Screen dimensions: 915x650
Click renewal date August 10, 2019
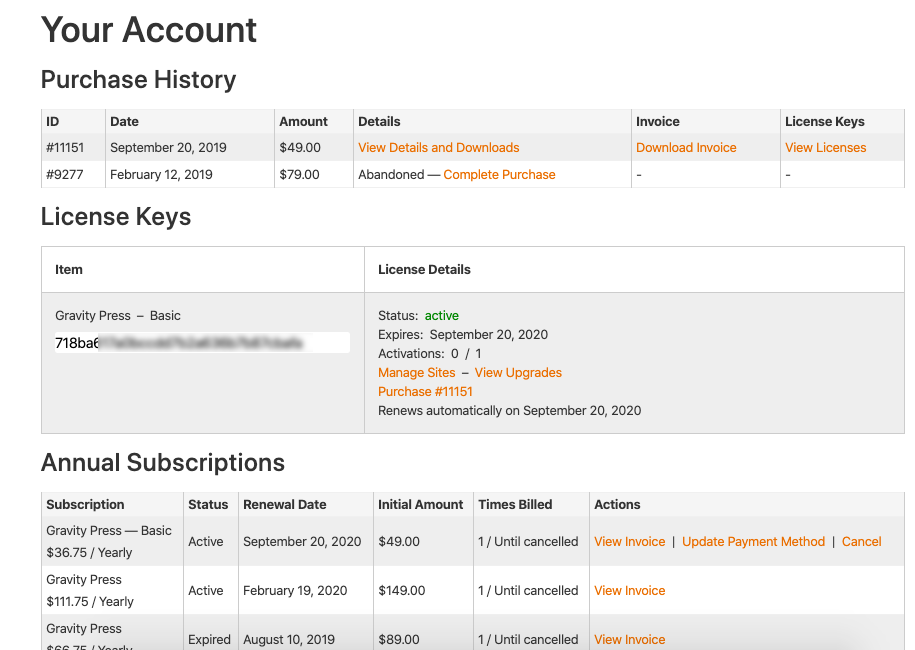289,639
